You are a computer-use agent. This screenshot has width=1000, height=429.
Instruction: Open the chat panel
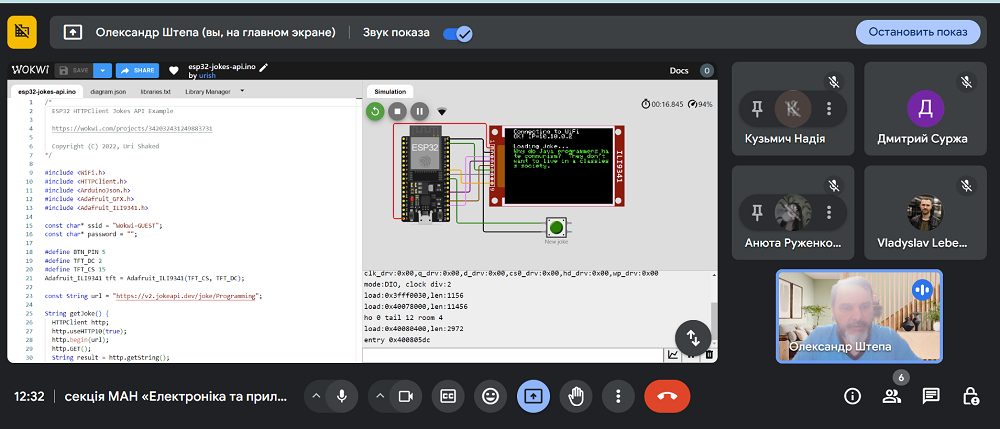pyautogui.click(x=931, y=396)
